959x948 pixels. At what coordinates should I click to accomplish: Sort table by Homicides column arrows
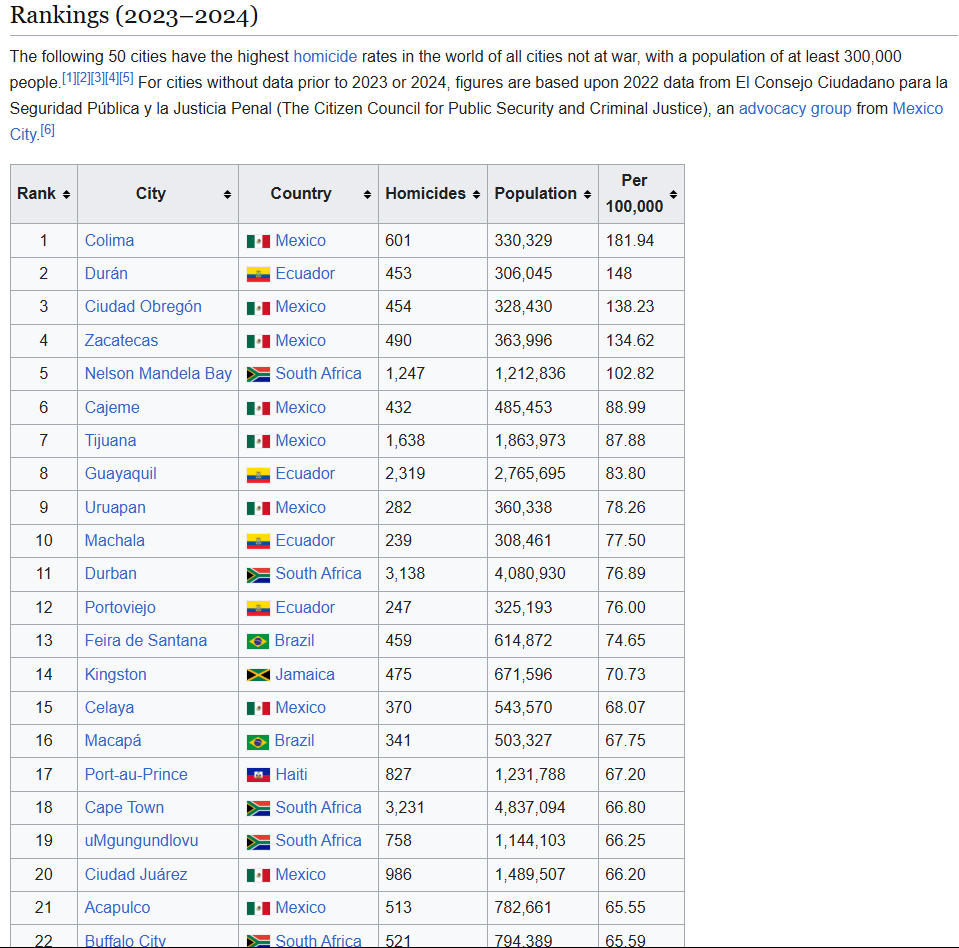pyautogui.click(x=476, y=194)
